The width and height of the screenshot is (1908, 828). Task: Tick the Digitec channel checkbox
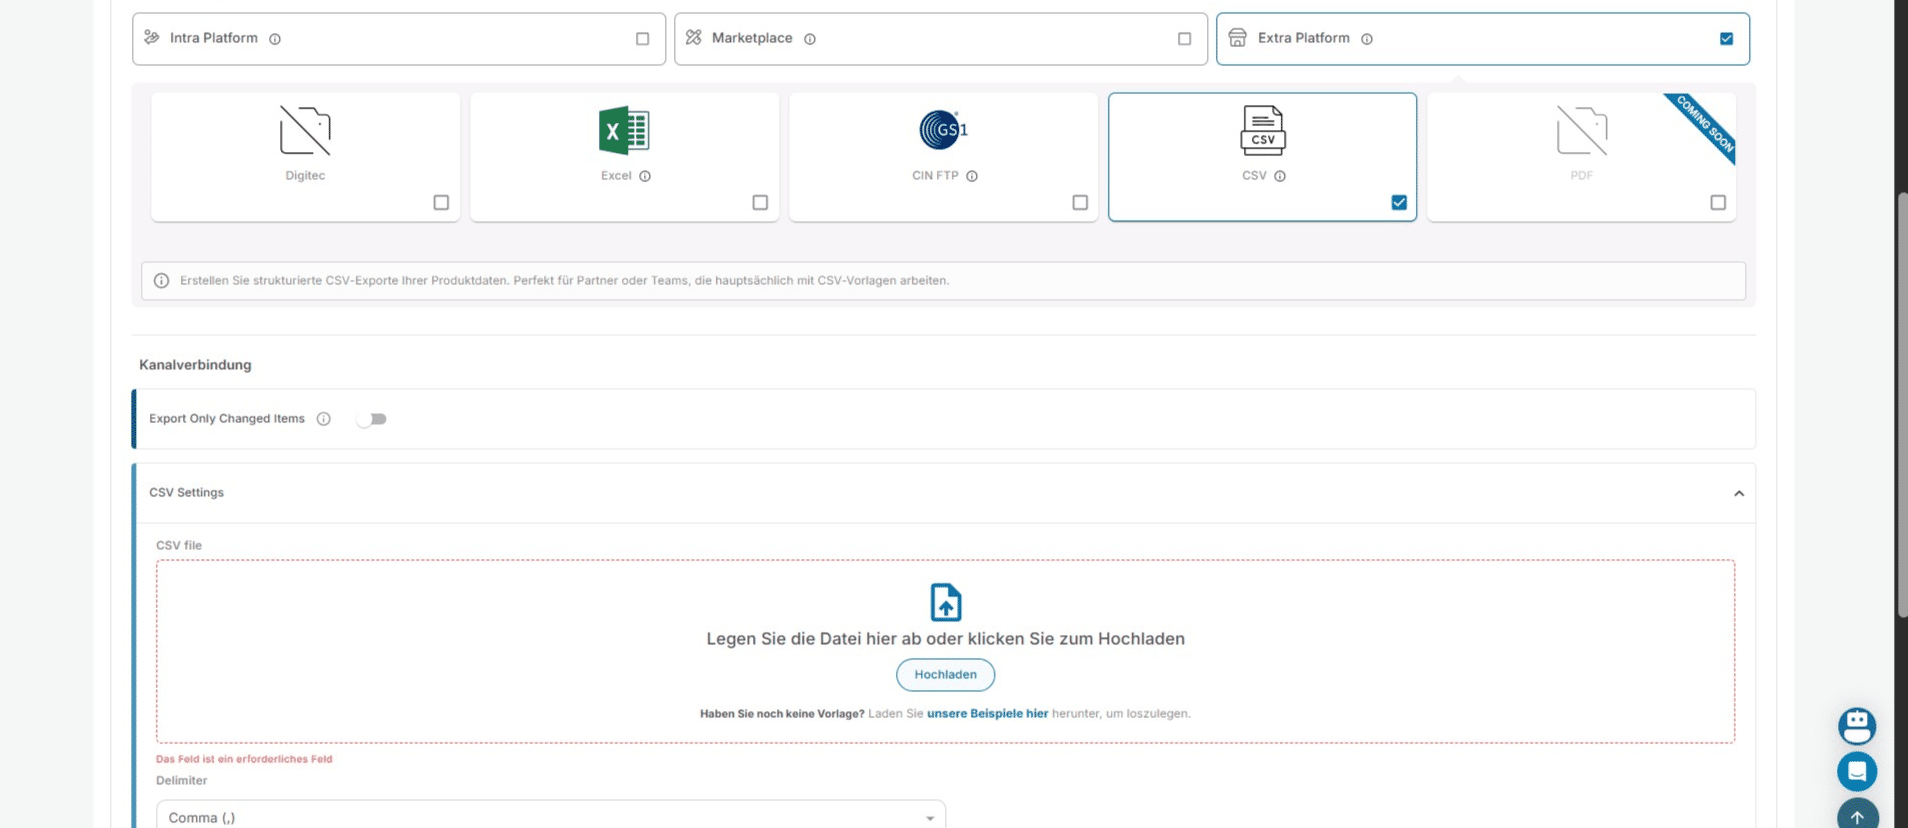click(441, 203)
